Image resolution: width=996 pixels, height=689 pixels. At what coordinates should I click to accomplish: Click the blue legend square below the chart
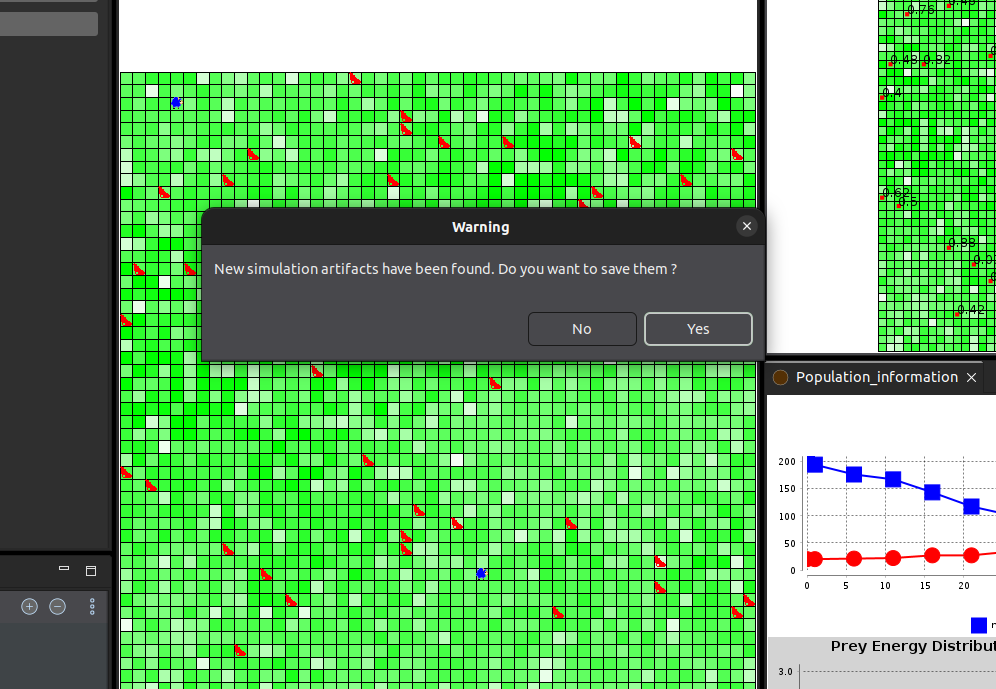pyautogui.click(x=979, y=625)
